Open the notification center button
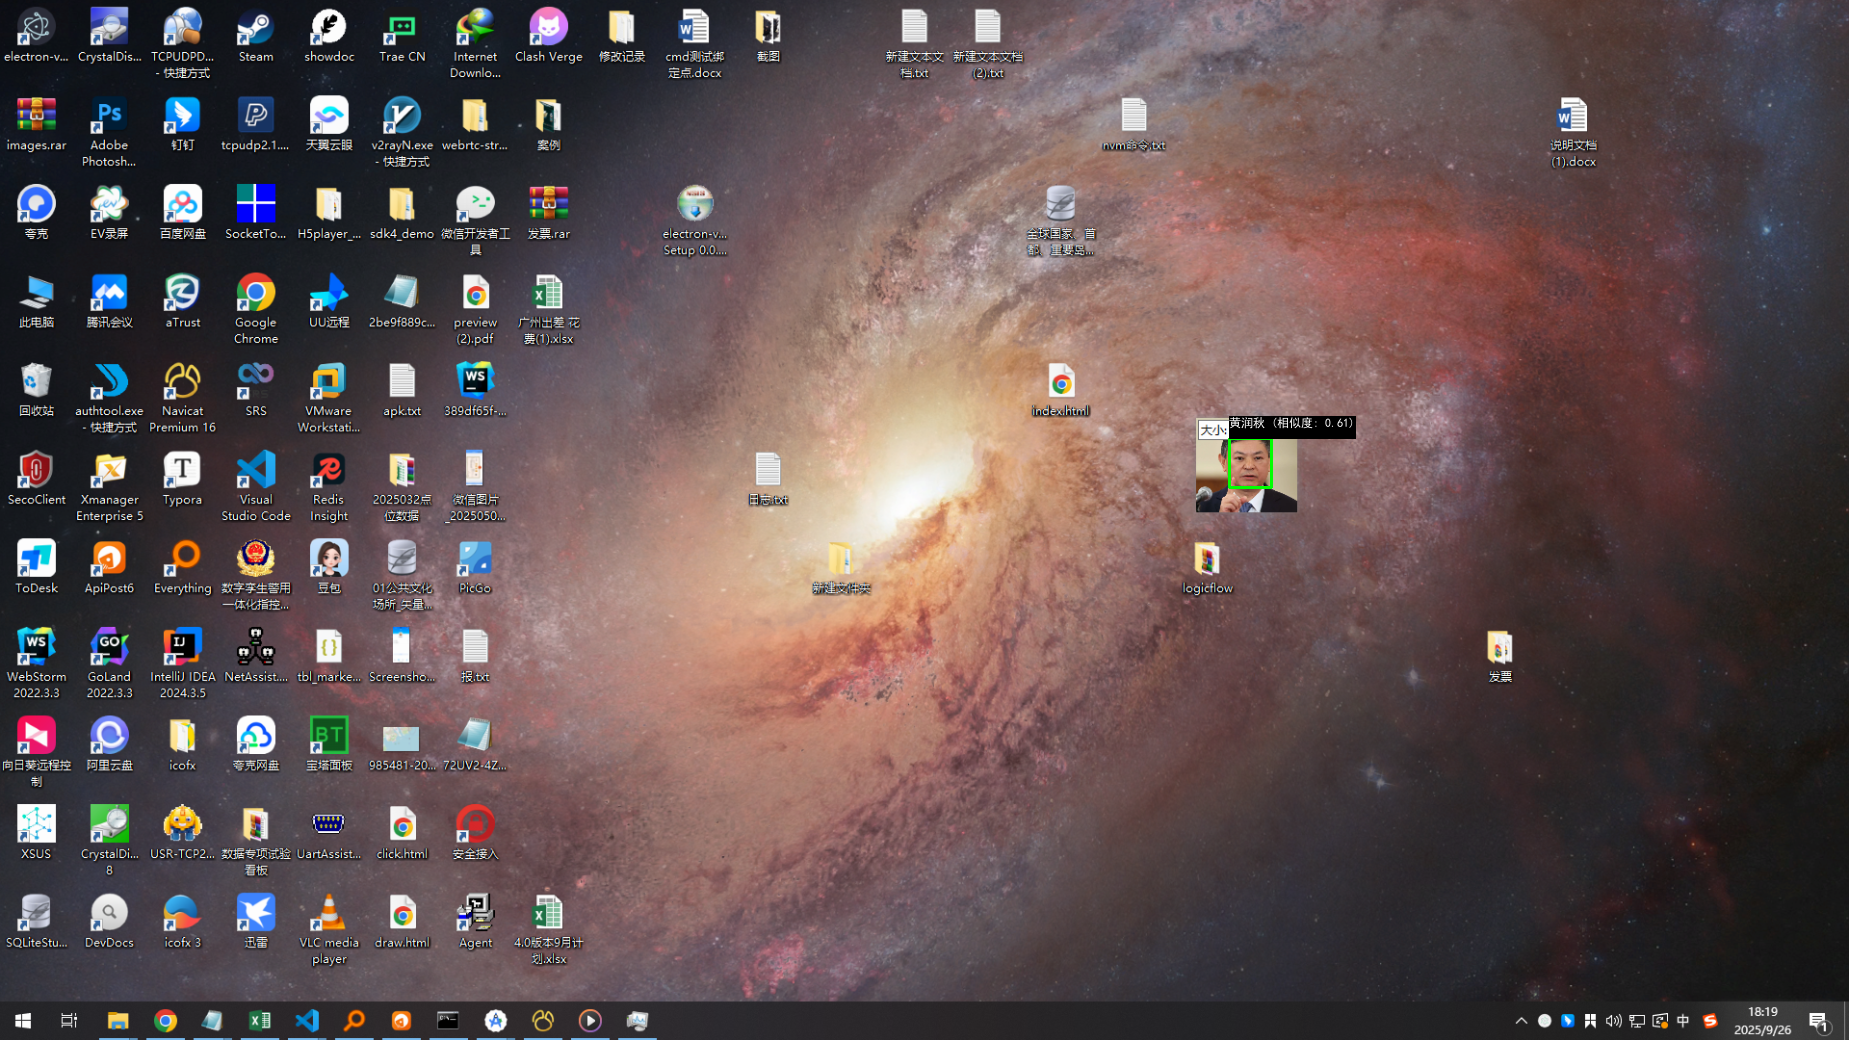The image size is (1849, 1040). [1818, 1021]
